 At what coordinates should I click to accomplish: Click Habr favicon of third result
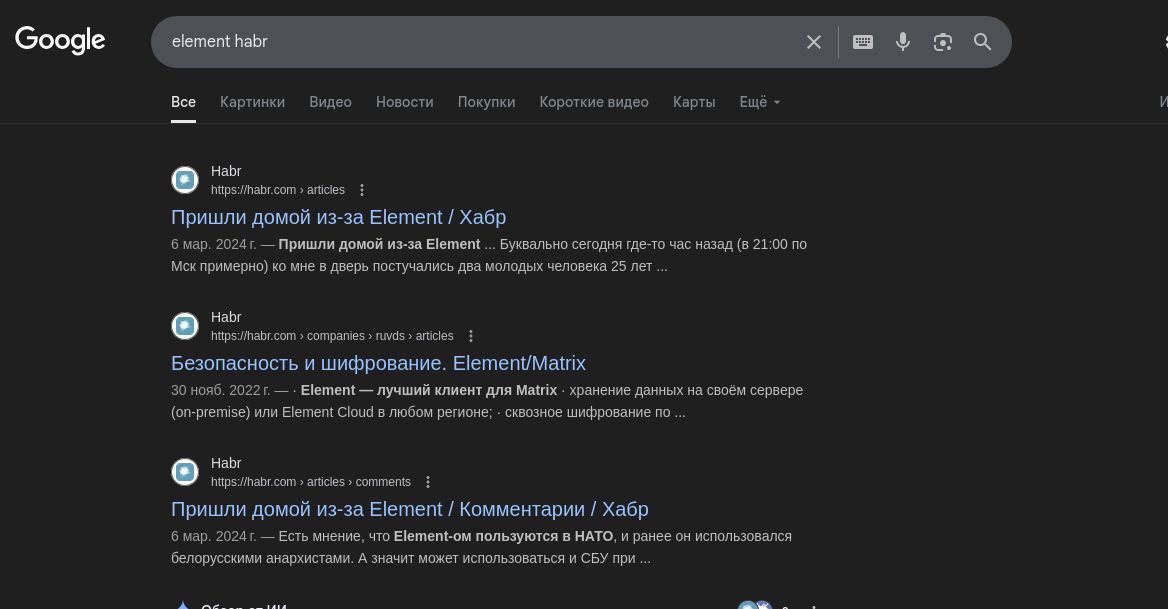point(185,472)
